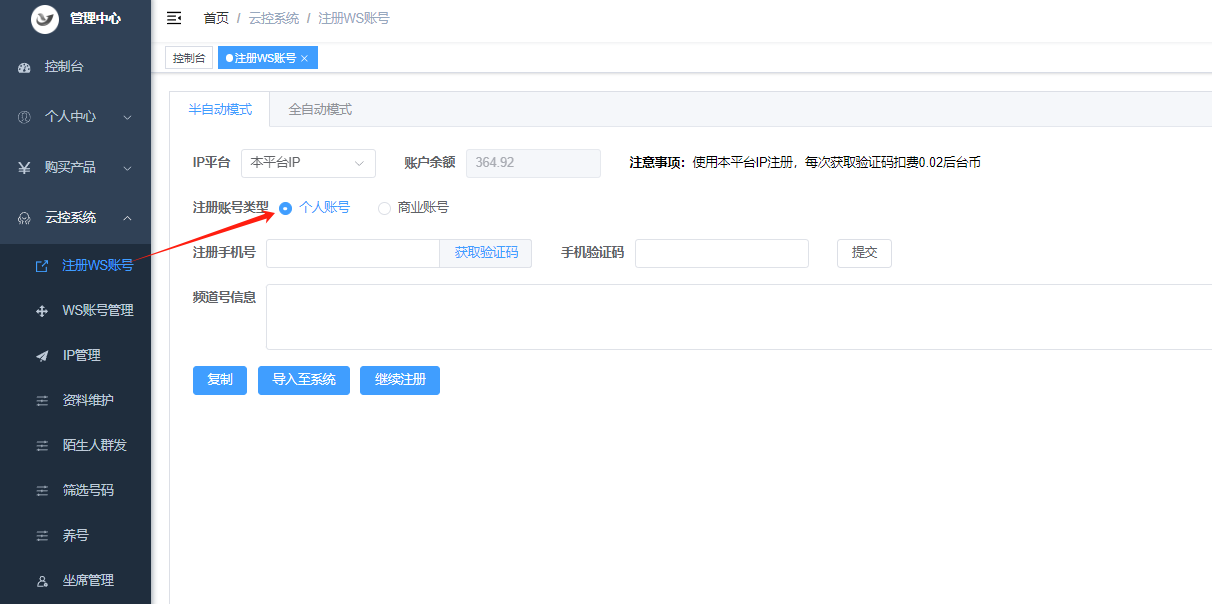
Task: Select the 商业账号 radio button
Action: [x=384, y=208]
